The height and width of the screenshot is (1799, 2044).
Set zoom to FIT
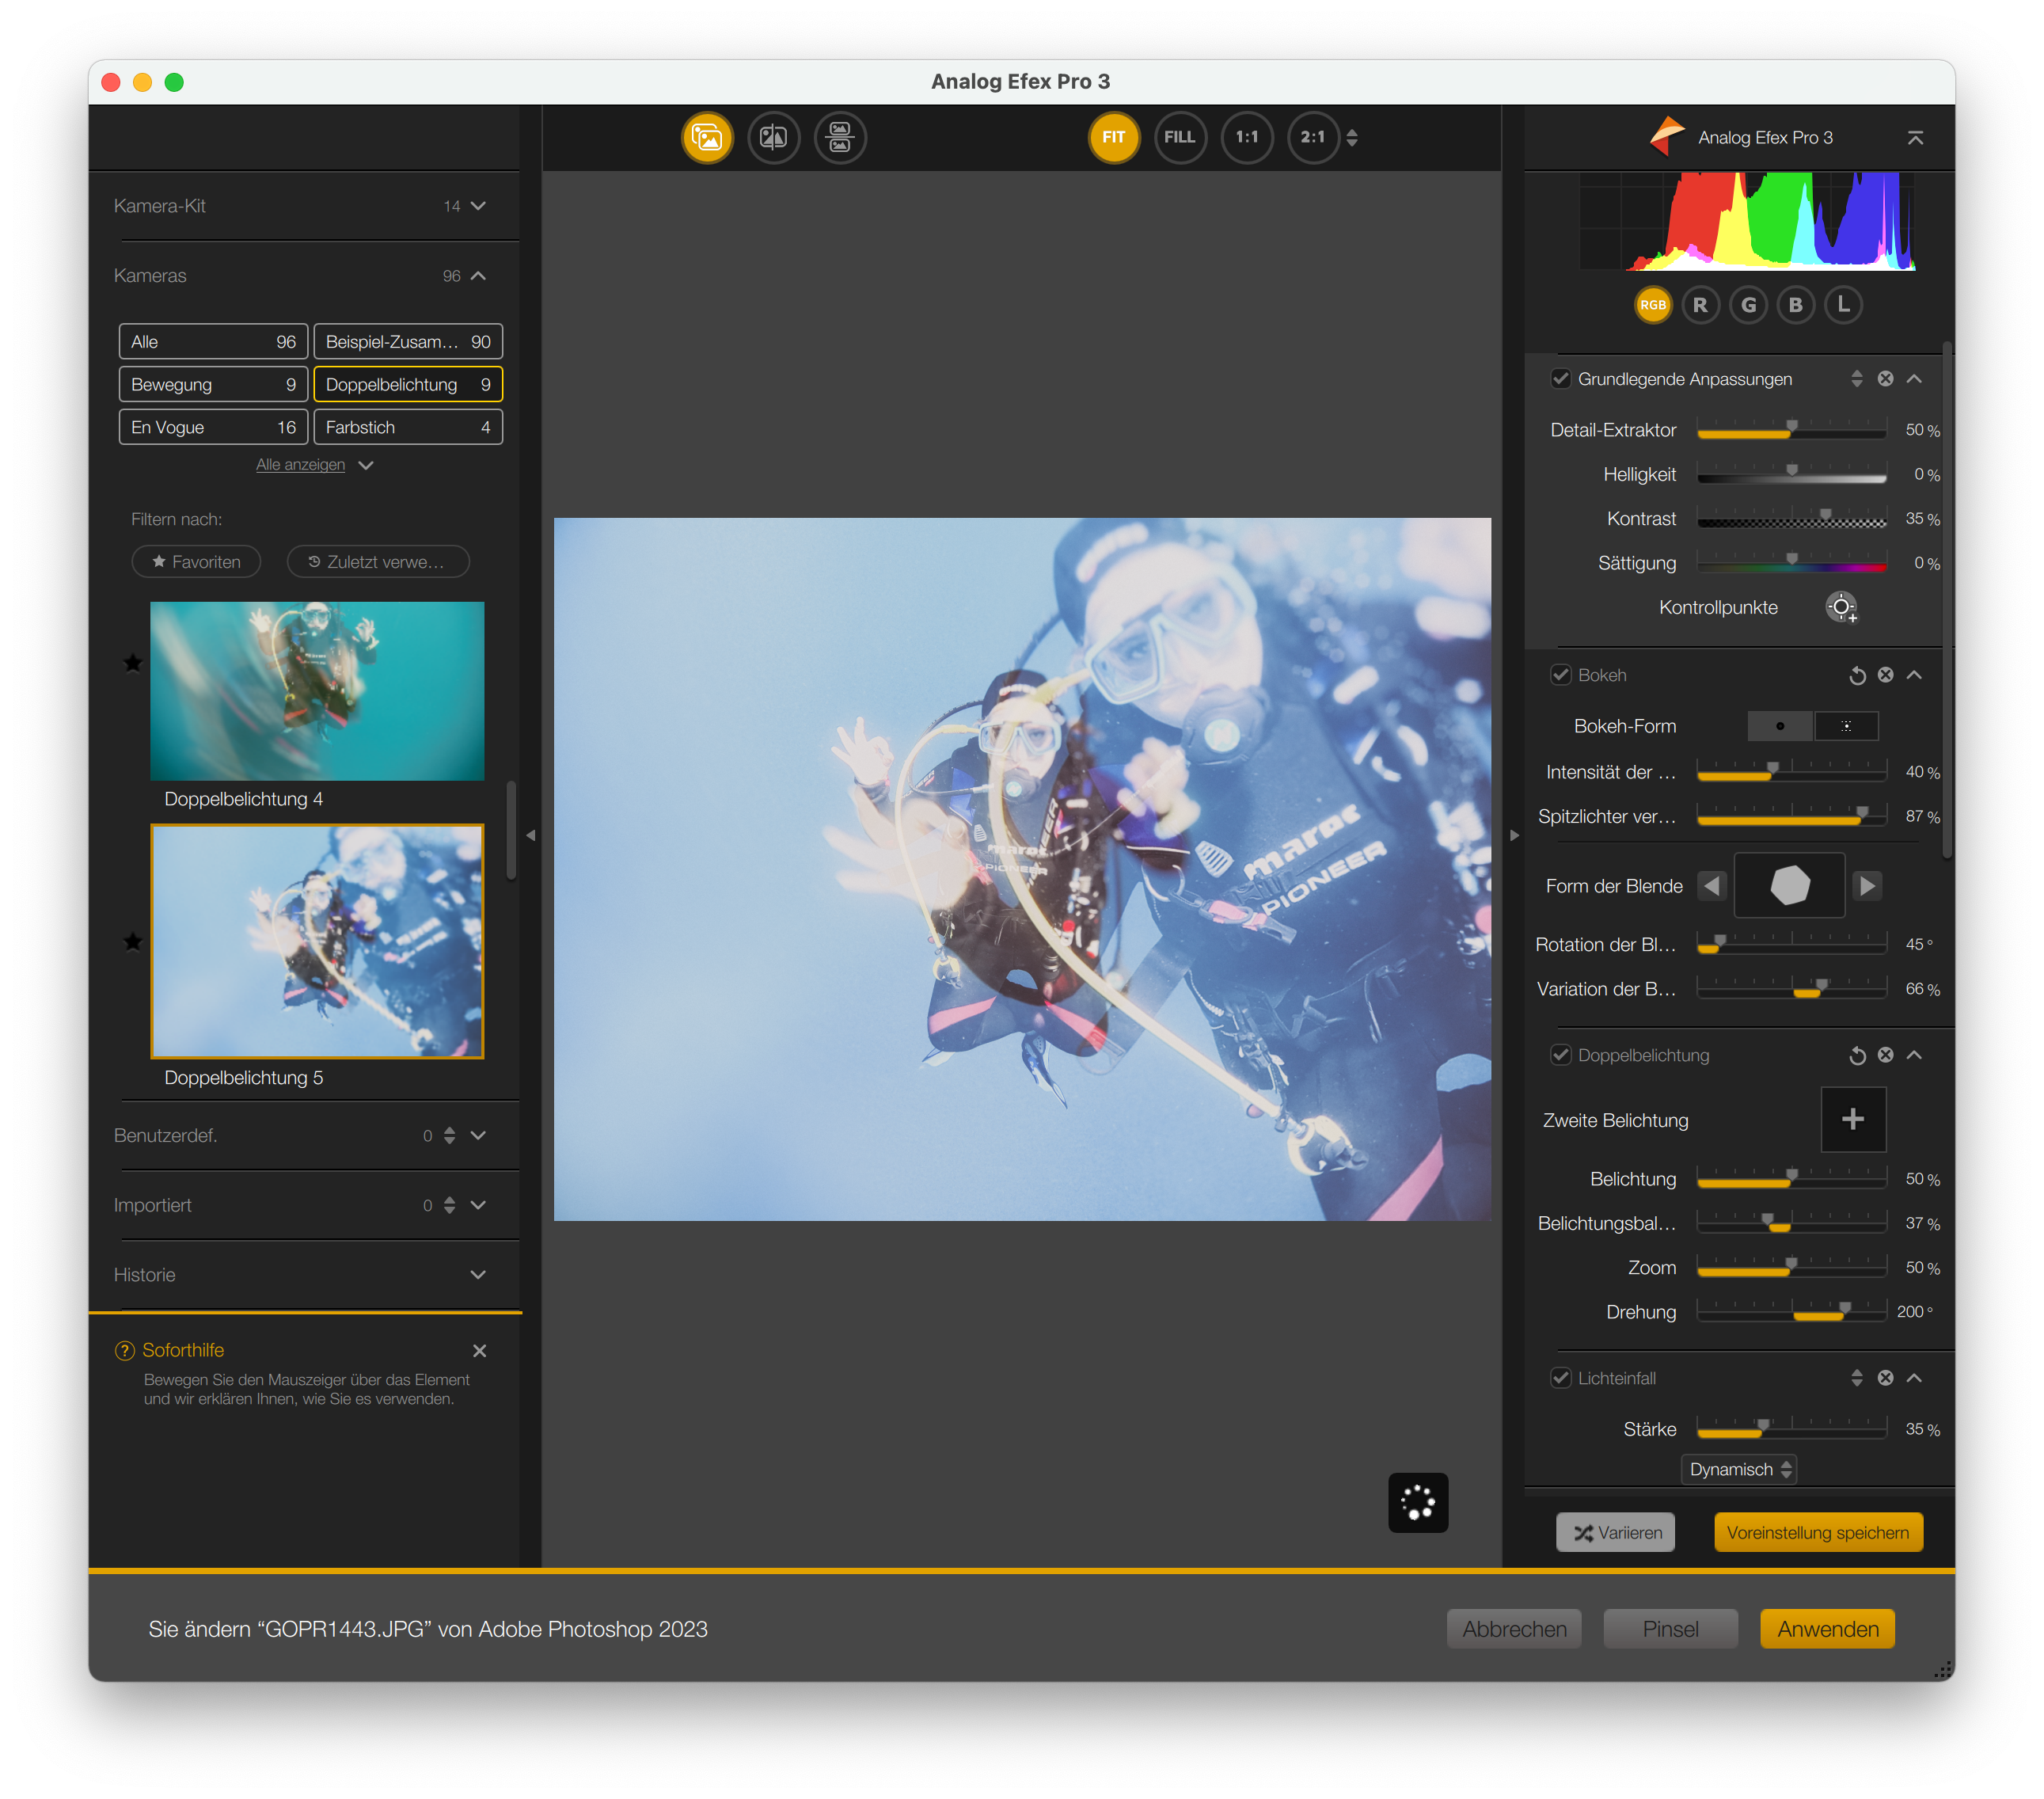[1114, 137]
